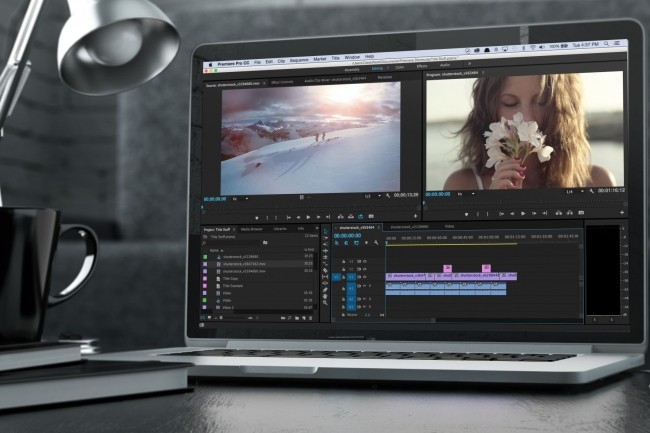Click trash icon in Project panel
Viewport: 650px width, 433px height.
pos(311,318)
